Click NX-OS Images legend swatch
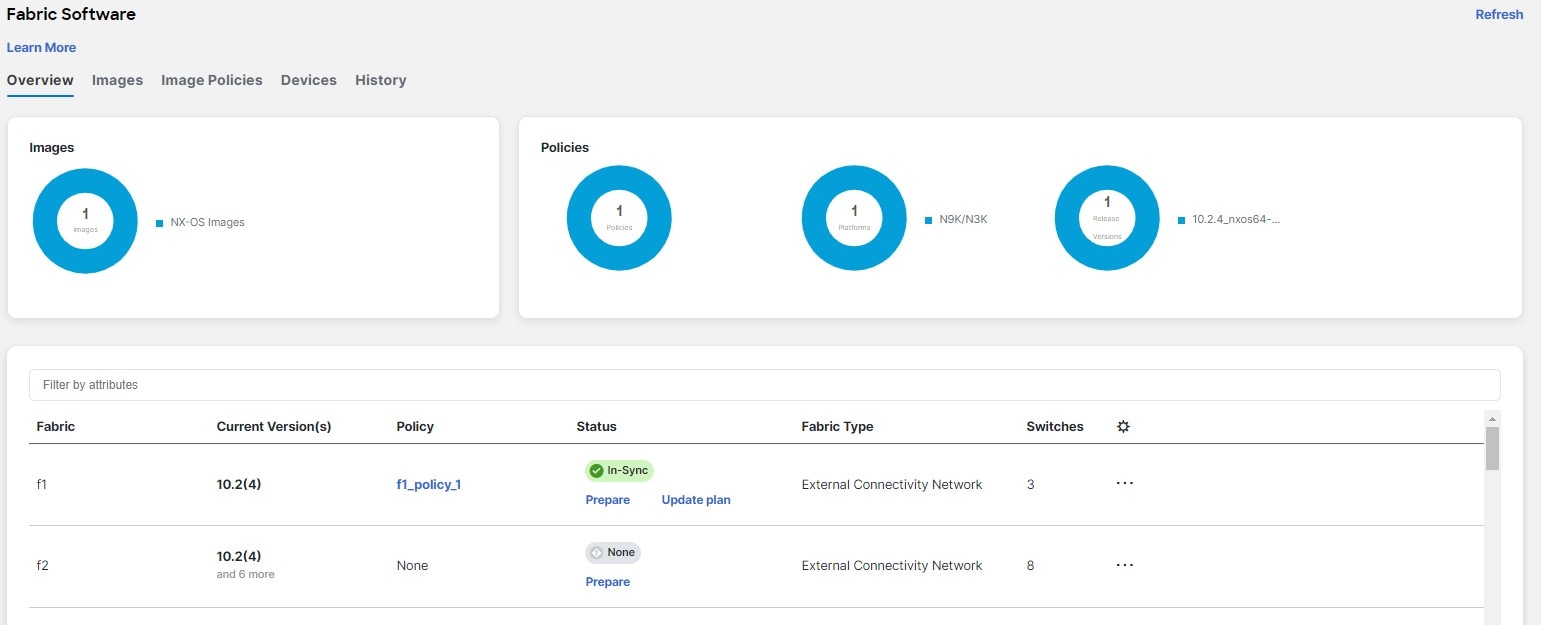This screenshot has height=625, width=1541. (160, 223)
